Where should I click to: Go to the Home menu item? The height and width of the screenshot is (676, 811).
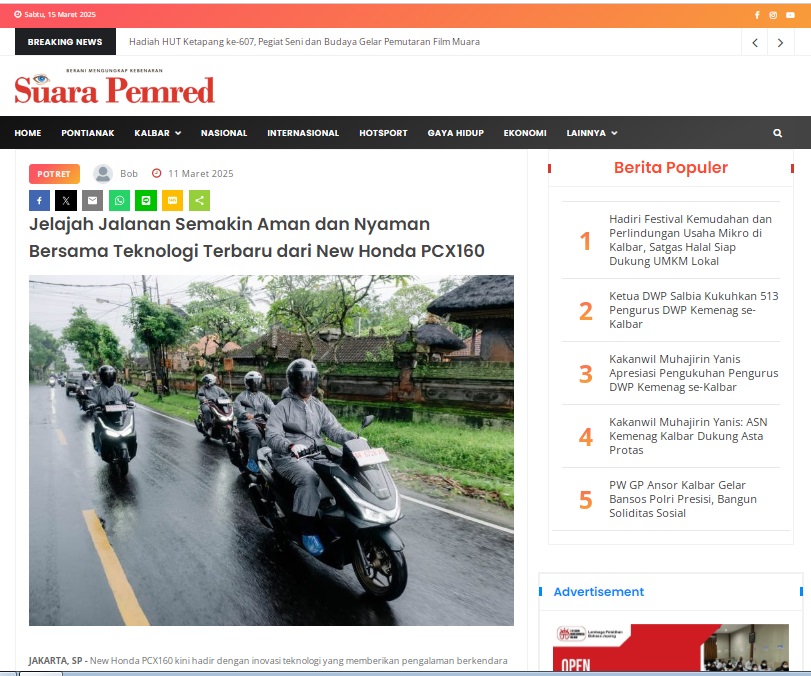pos(28,133)
